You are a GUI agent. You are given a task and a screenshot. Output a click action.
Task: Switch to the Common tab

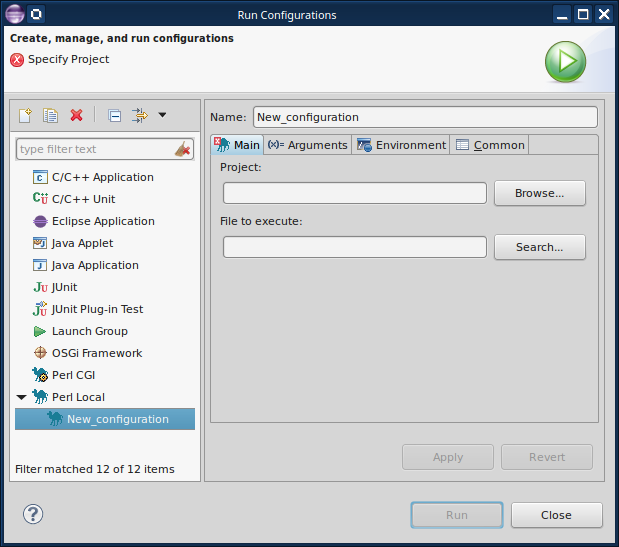point(490,145)
